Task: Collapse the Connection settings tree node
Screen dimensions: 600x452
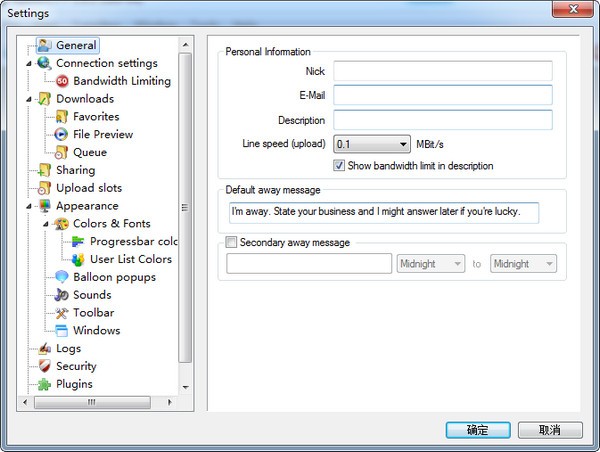Action: click(29, 63)
